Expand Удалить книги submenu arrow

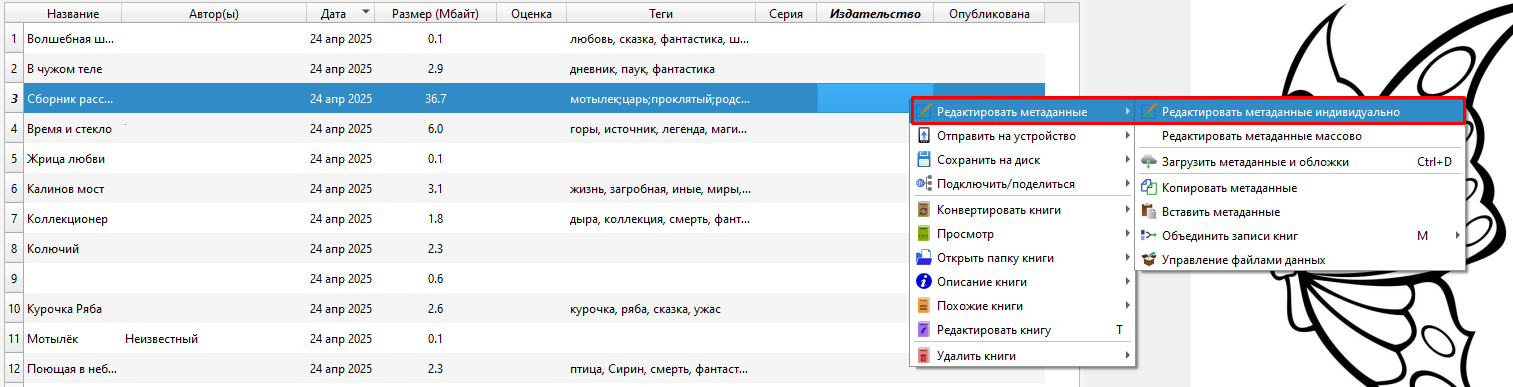click(x=1128, y=356)
